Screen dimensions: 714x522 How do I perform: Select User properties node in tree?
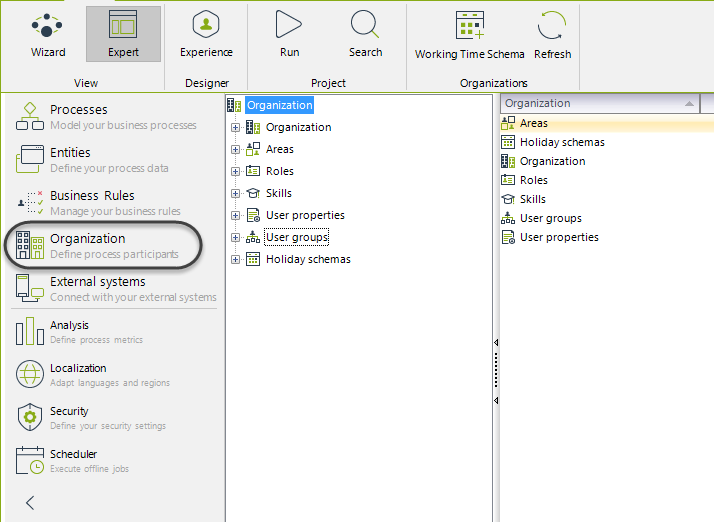click(x=305, y=215)
